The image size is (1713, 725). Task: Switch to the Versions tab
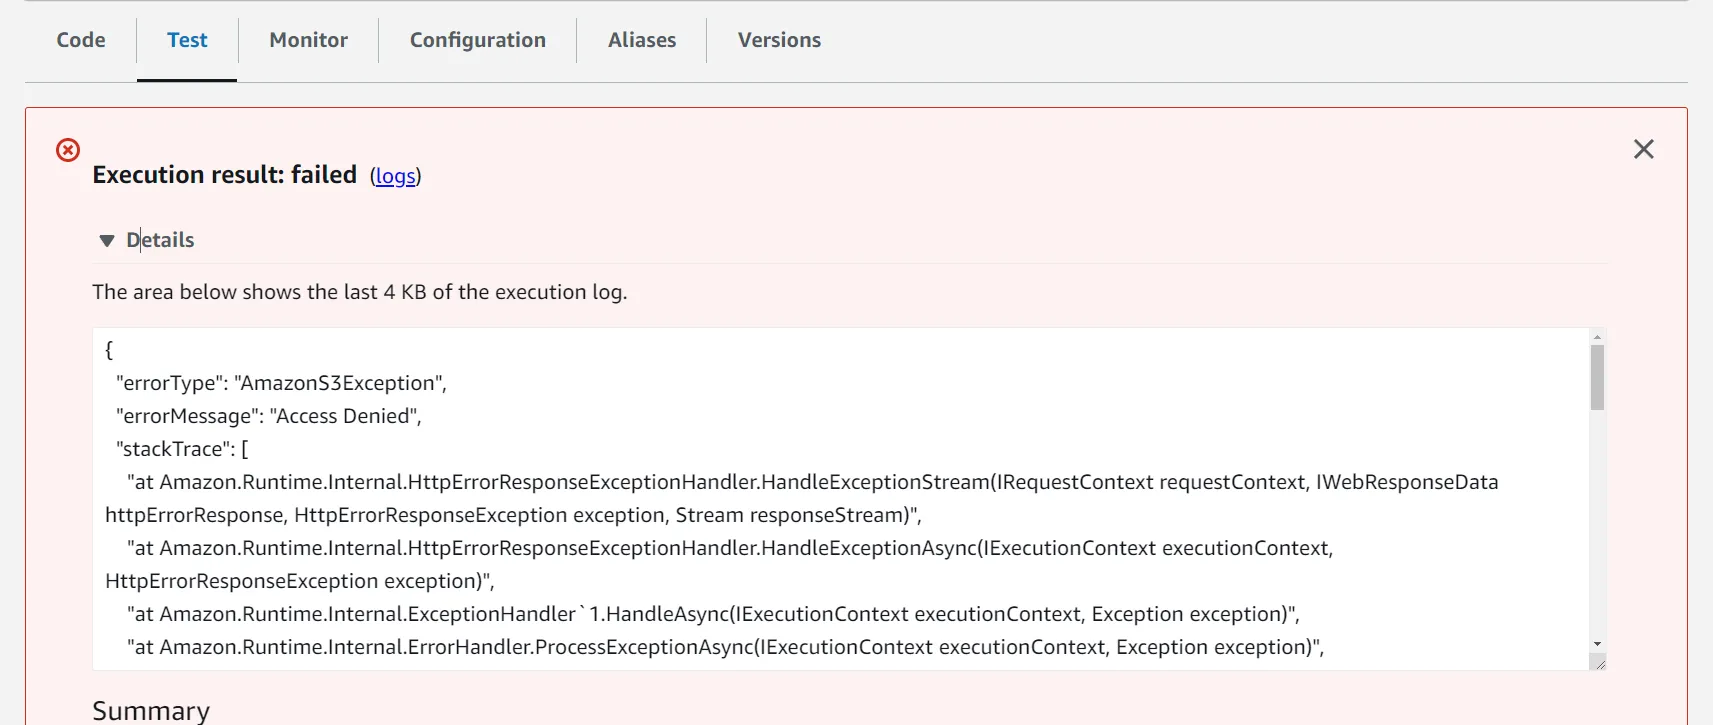(779, 40)
